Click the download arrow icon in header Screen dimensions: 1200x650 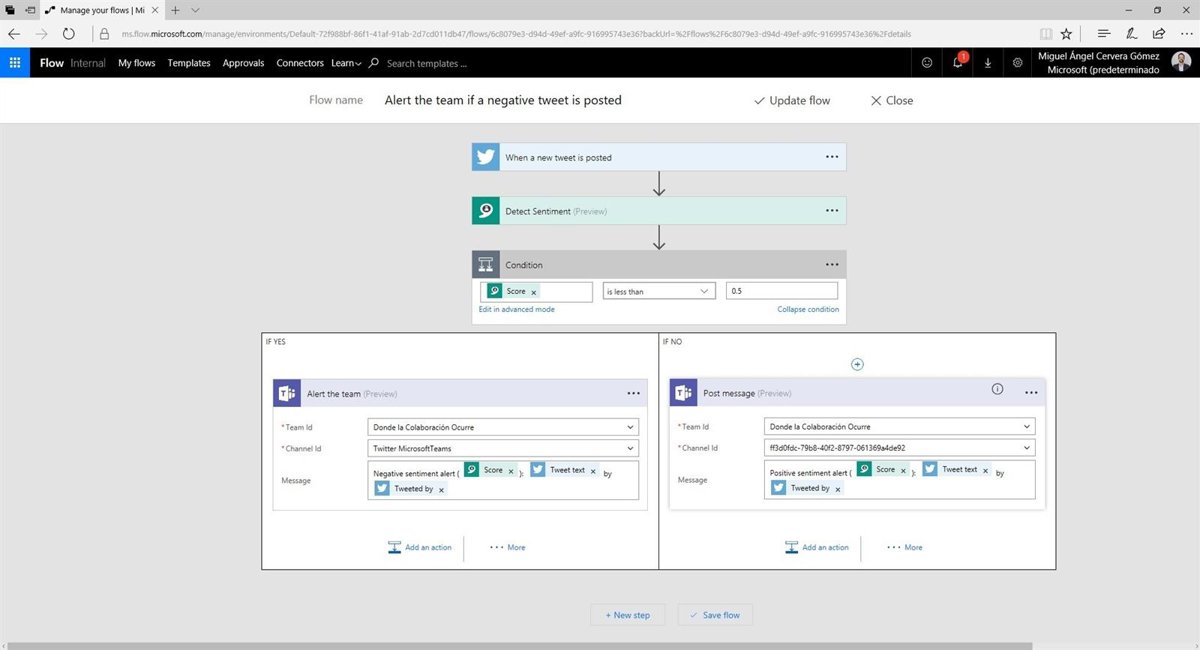point(988,63)
